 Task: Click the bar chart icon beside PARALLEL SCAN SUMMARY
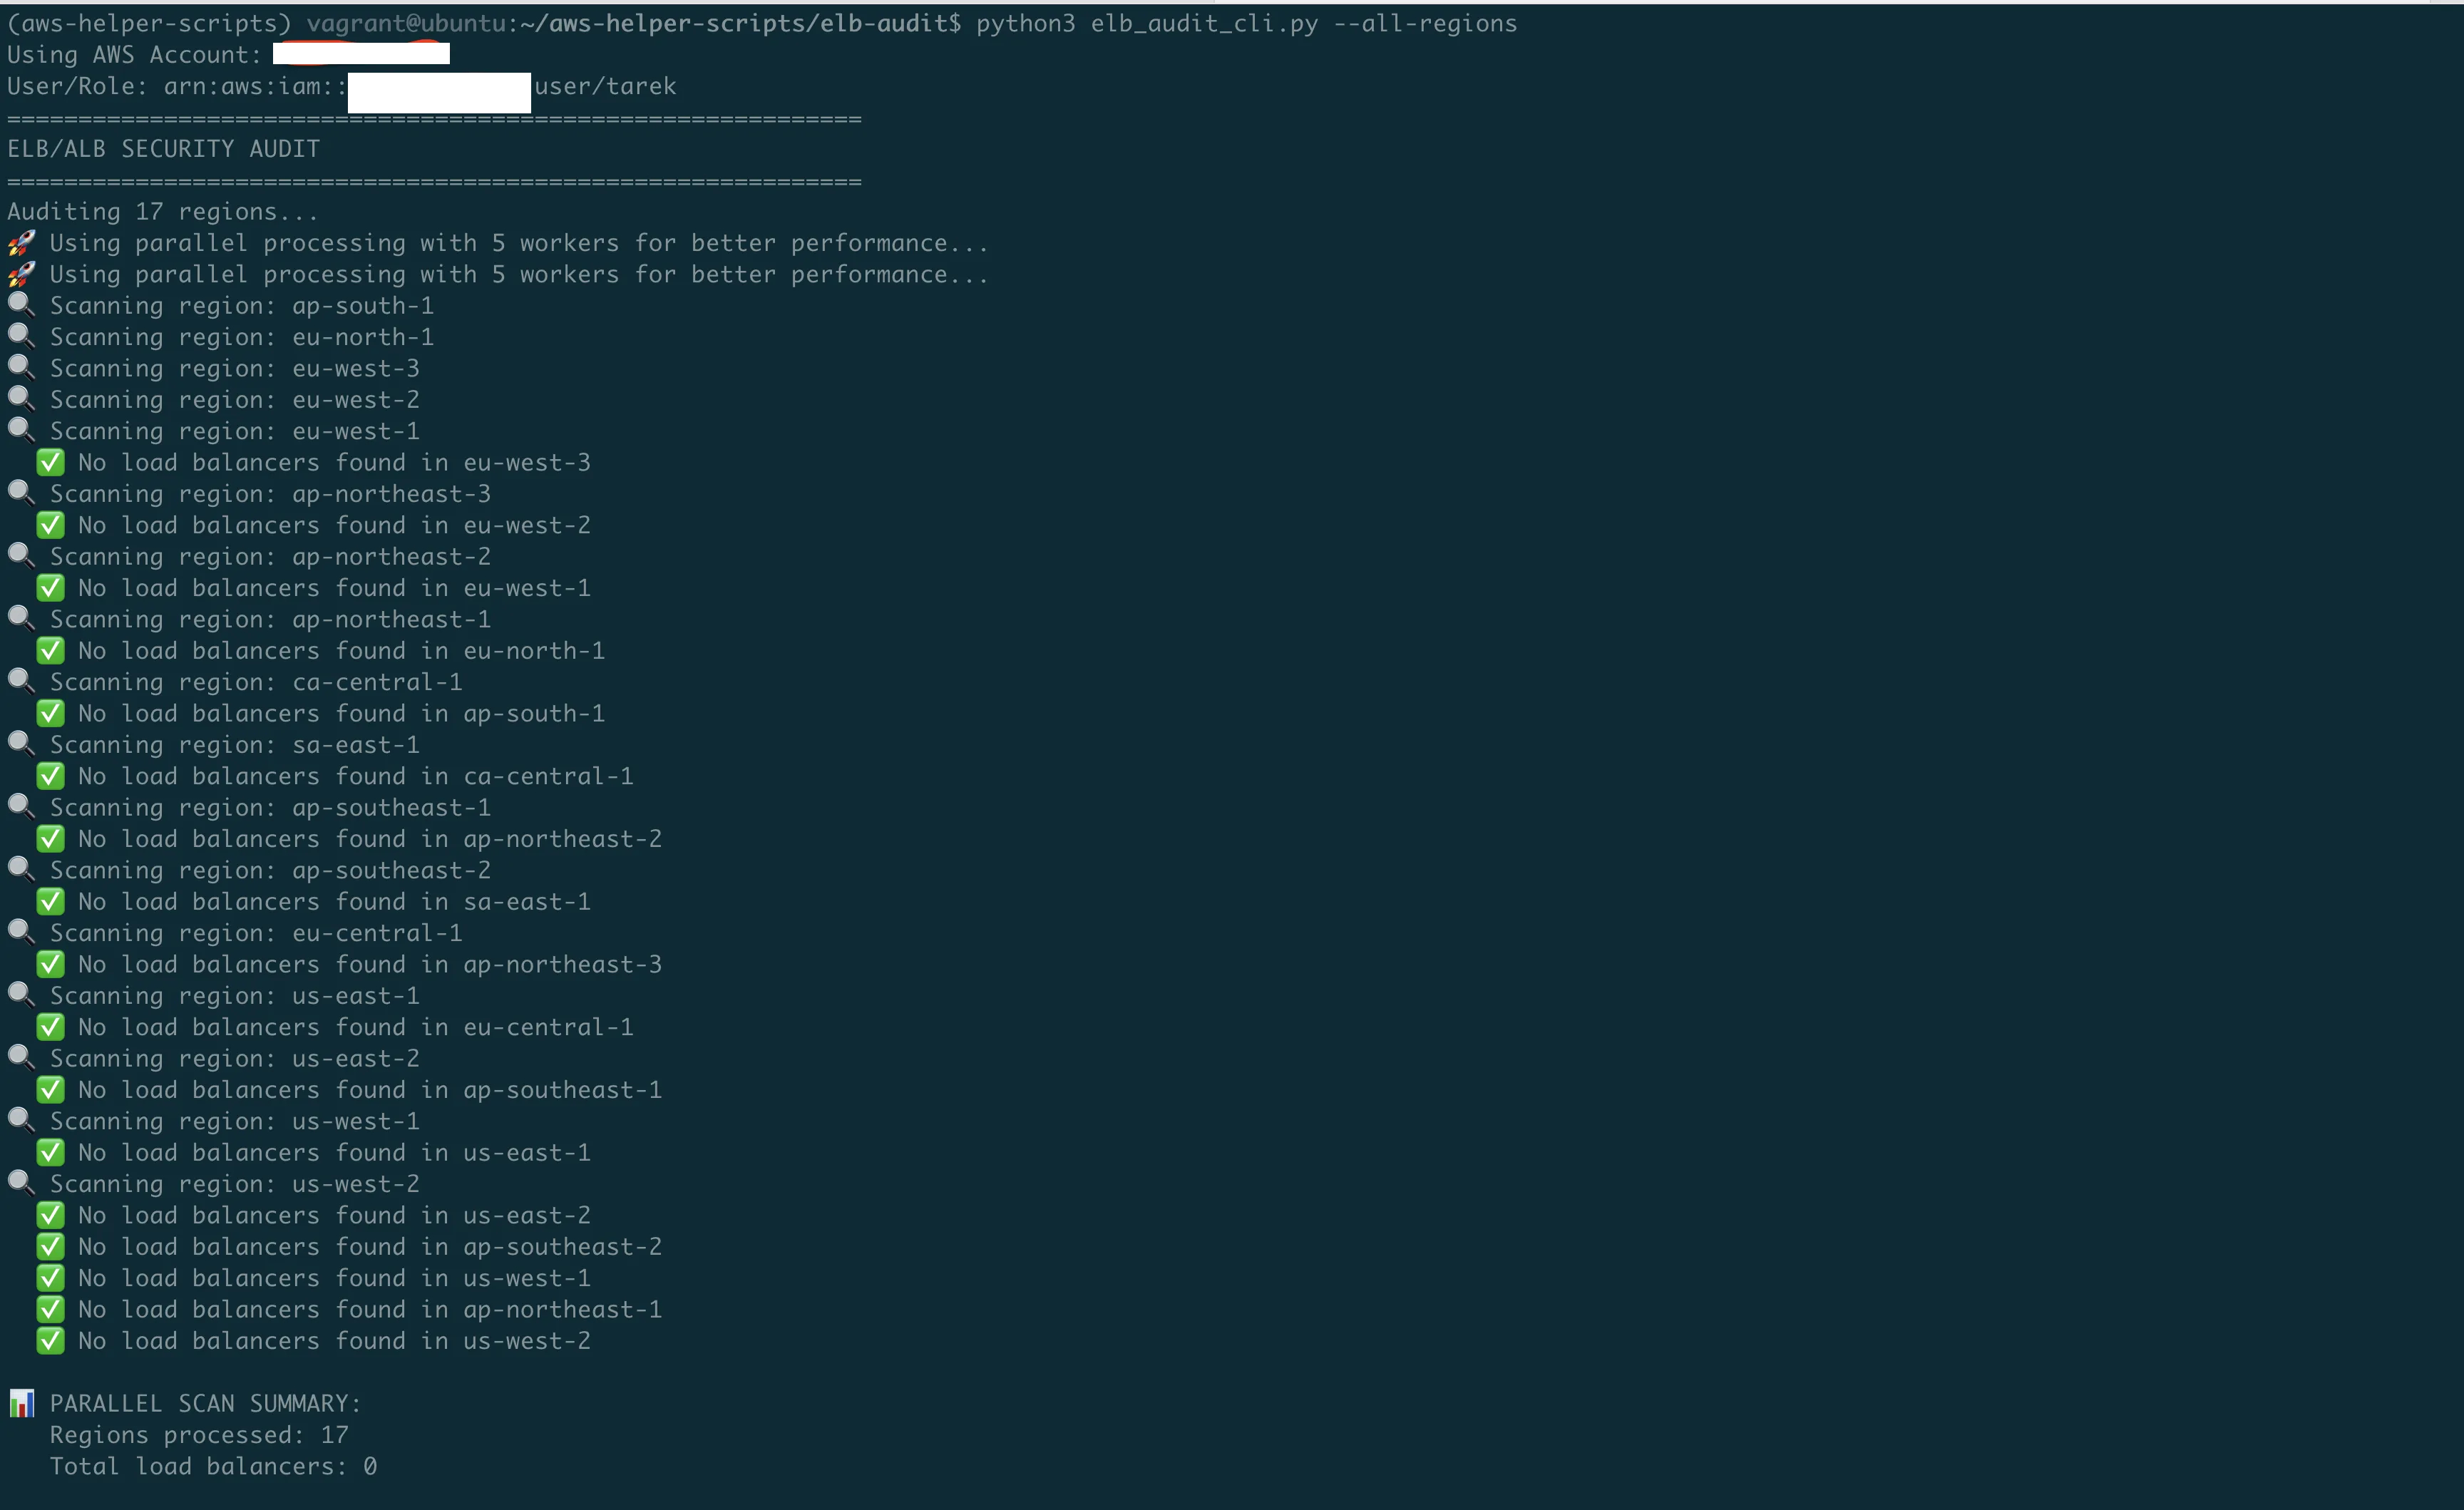pos(23,1402)
